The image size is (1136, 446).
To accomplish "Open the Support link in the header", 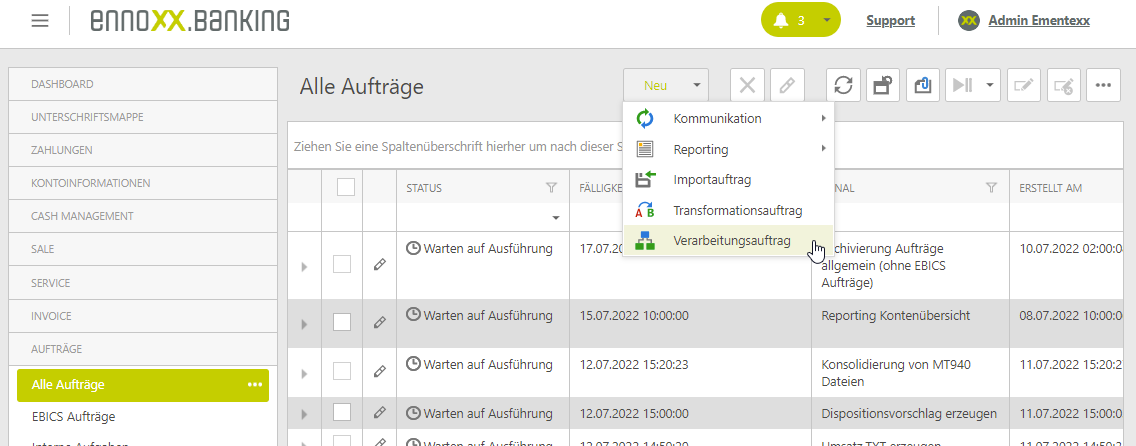I will [x=890, y=20].
